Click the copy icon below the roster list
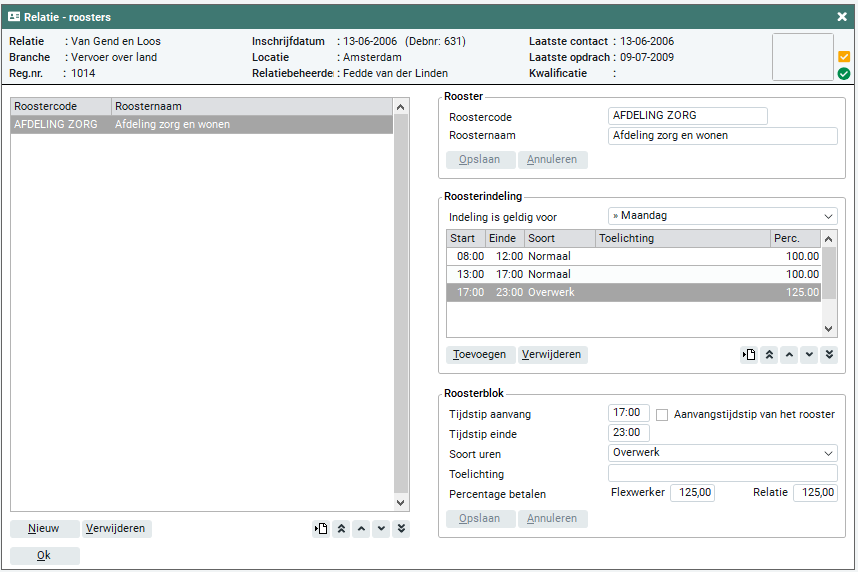 [x=321, y=529]
